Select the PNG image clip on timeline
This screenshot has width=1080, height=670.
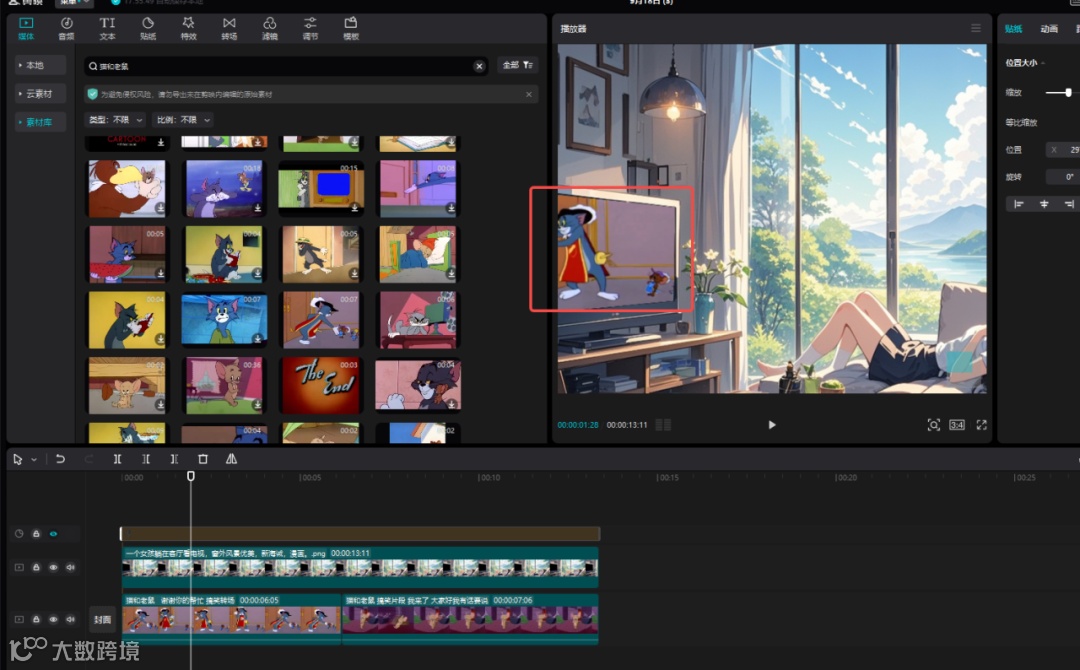tap(360, 567)
